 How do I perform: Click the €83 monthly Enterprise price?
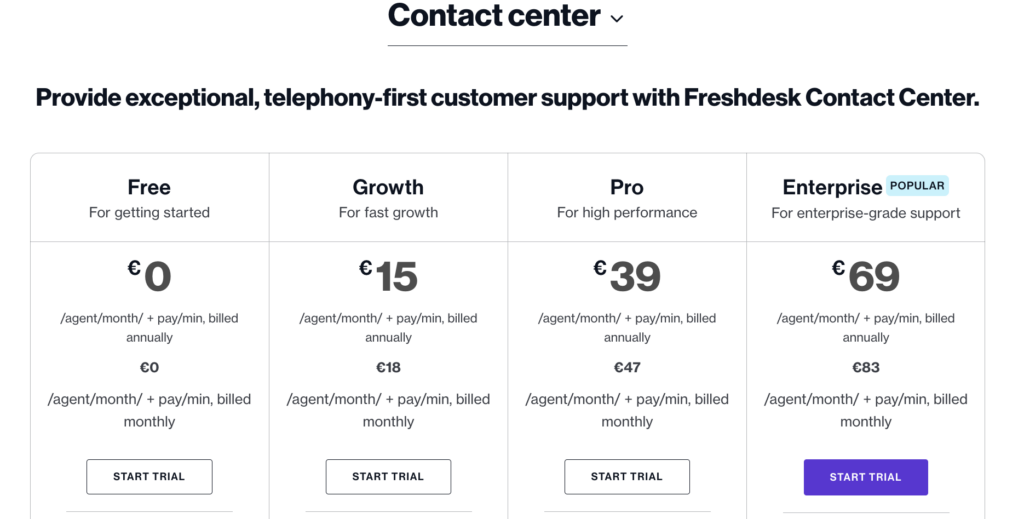(866, 367)
